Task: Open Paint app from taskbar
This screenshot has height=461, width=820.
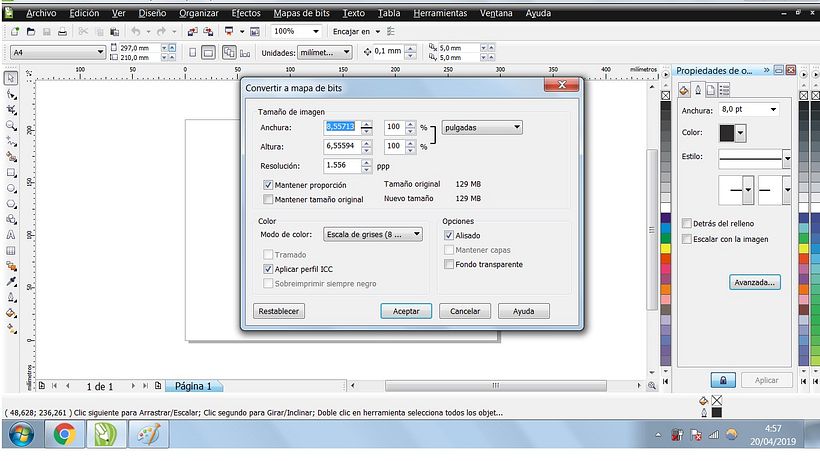Action: pyautogui.click(x=148, y=434)
